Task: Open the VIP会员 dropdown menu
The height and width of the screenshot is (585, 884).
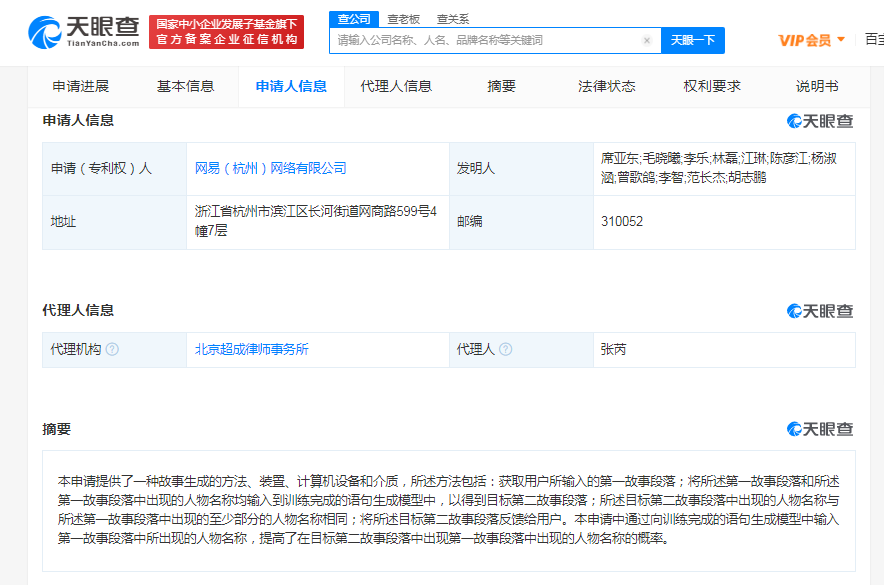Action: [811, 40]
